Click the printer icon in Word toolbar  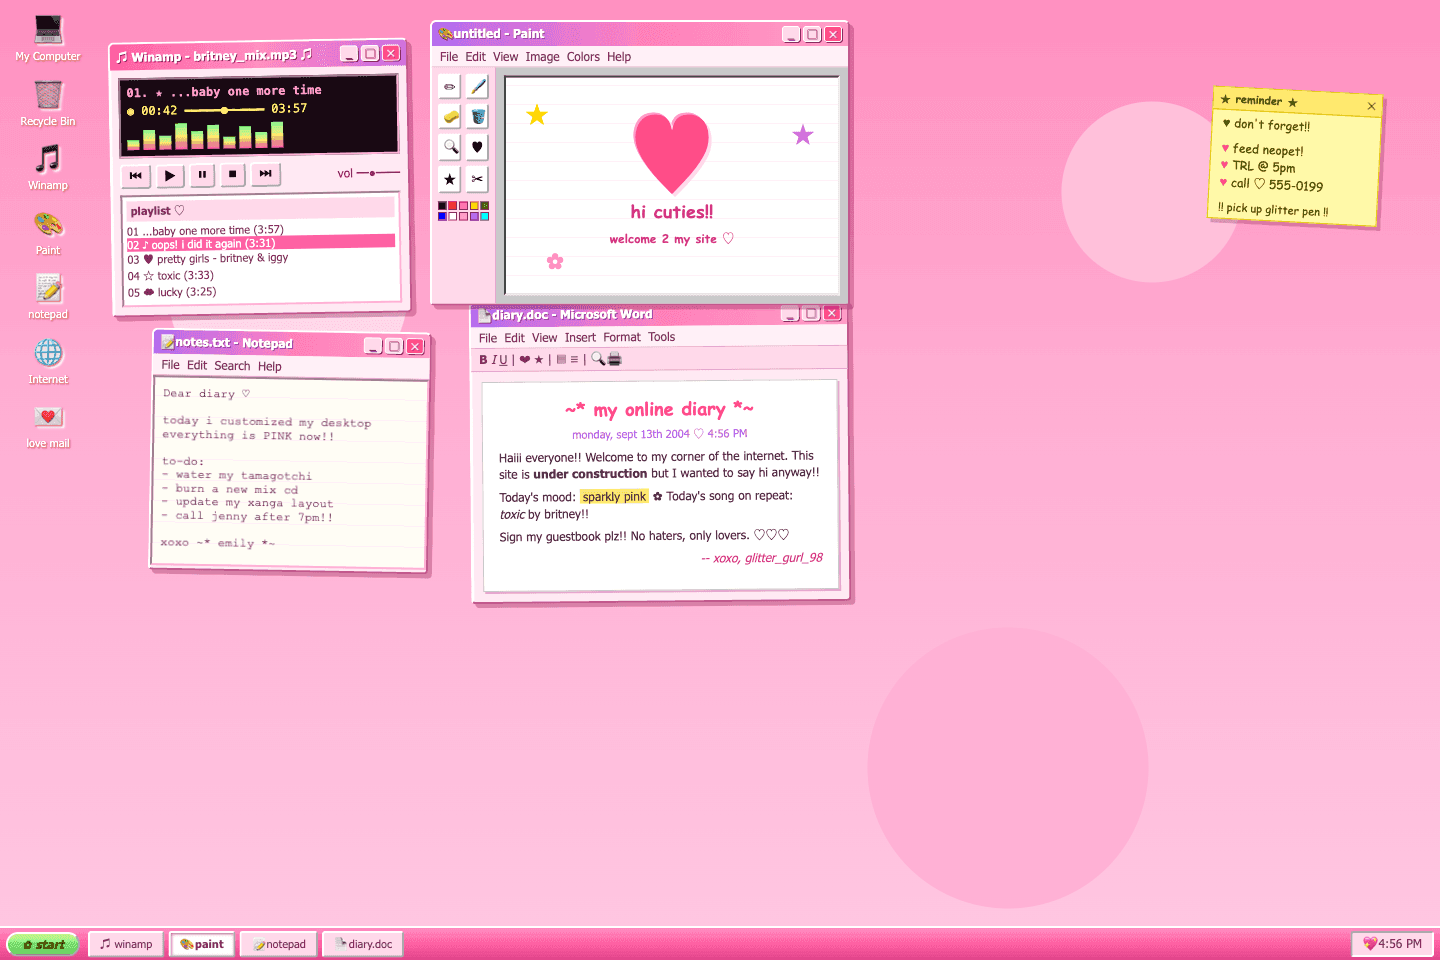pyautogui.click(x=614, y=359)
